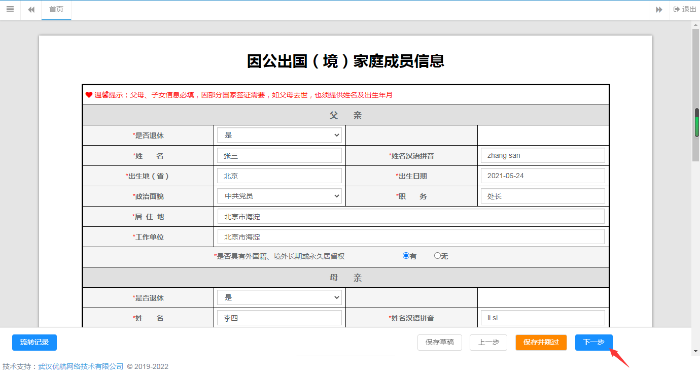This screenshot has width=700, height=373.
Task: Open father's 是否退休 dropdown
Action: coord(279,135)
